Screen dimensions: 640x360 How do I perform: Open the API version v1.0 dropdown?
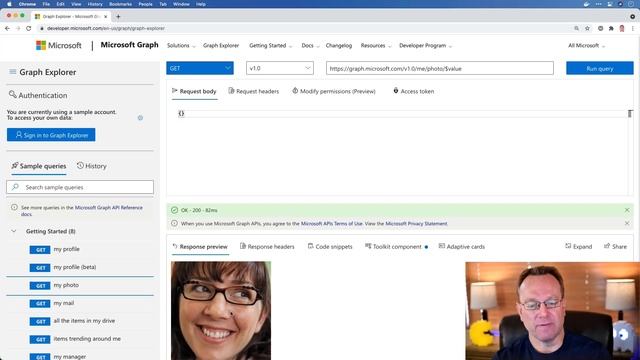click(280, 68)
